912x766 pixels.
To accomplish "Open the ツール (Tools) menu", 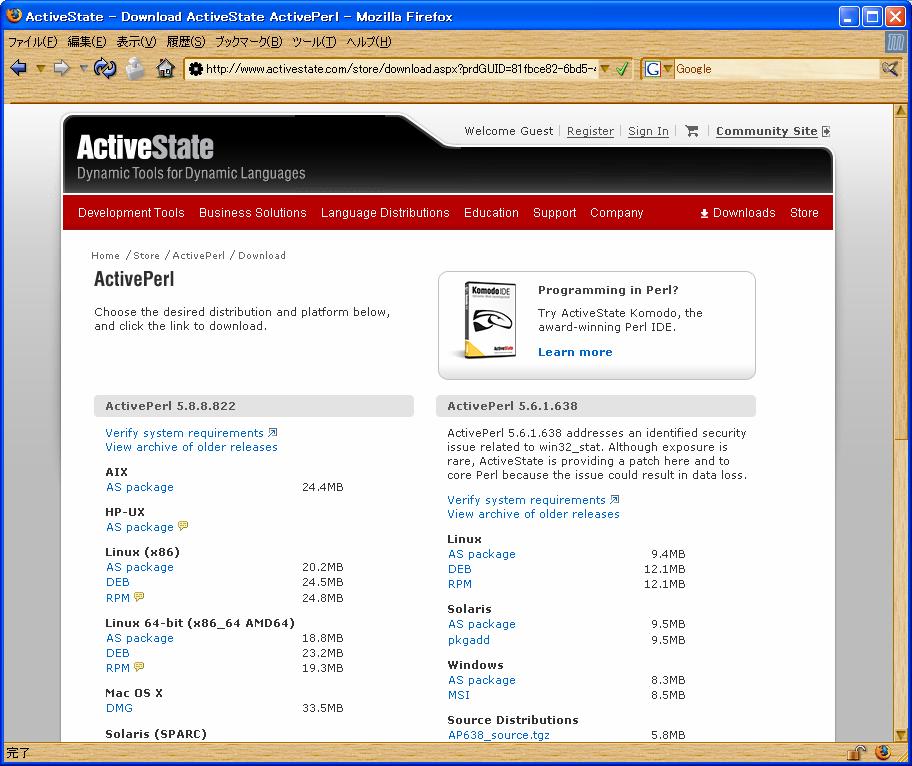I will 313,42.
